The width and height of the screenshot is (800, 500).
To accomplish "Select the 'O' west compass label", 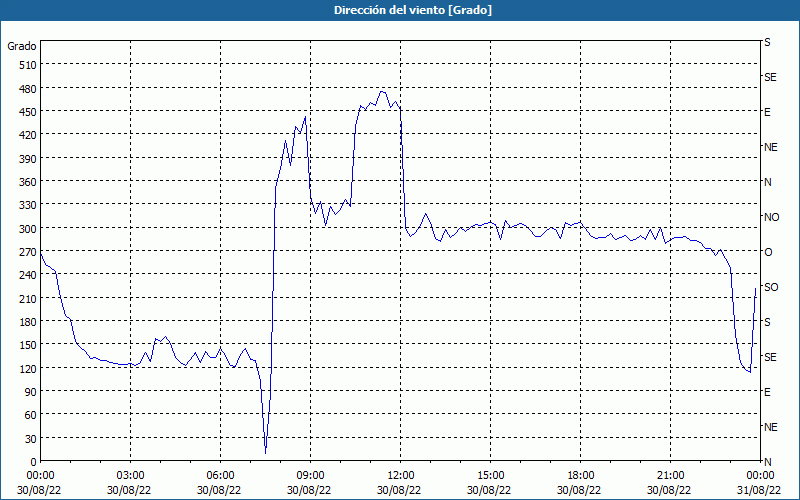I will 768,252.
